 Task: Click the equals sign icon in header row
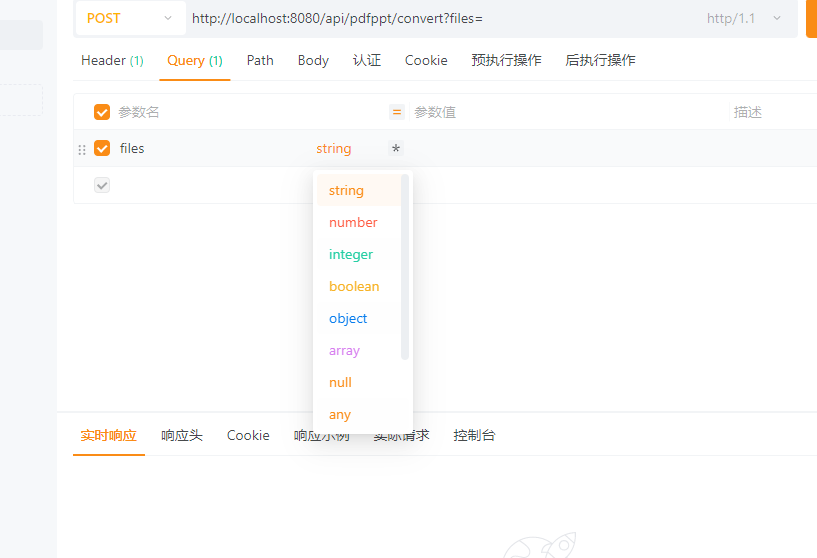(x=397, y=112)
